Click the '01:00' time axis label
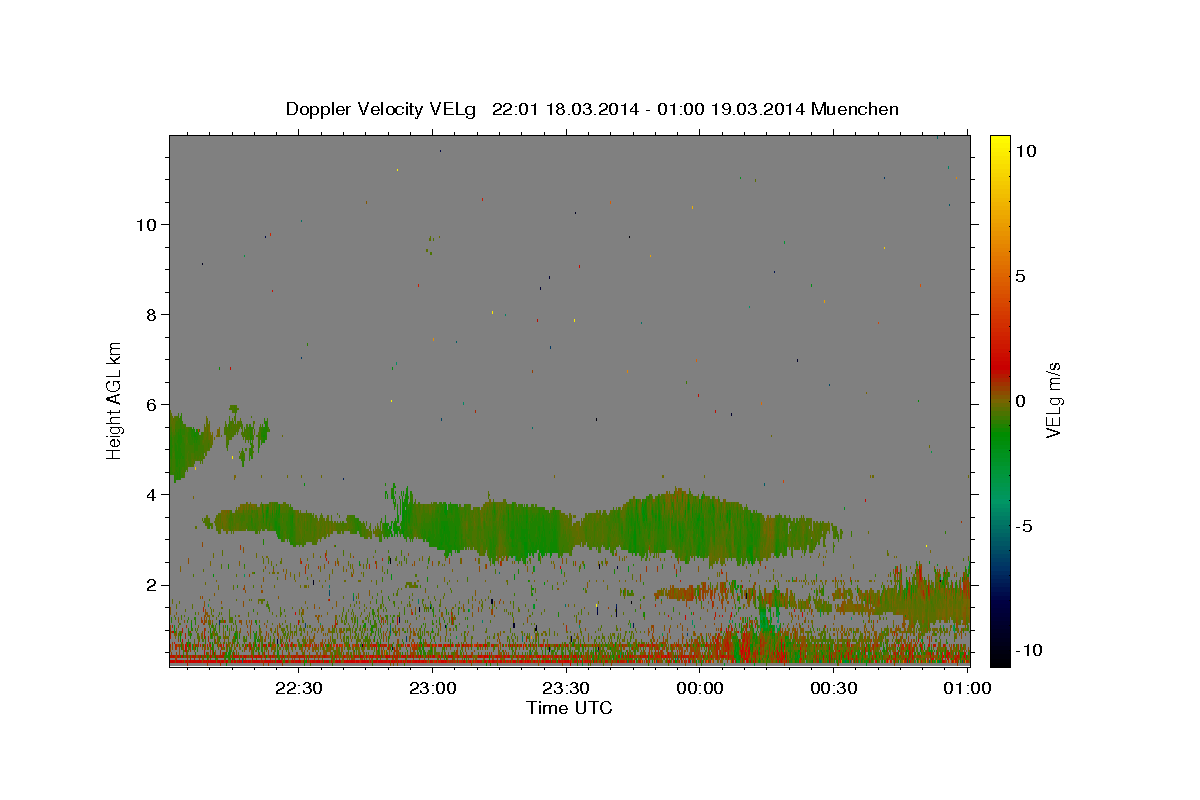This screenshot has width=1200, height=800. pyautogui.click(x=967, y=688)
